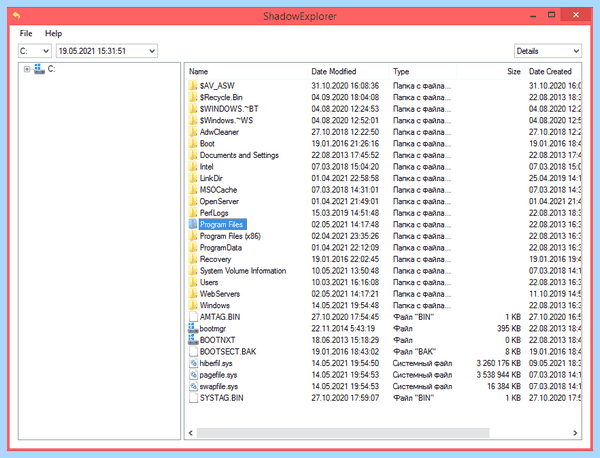The image size is (600, 458).
Task: Click the Intel folder icon
Action: [193, 166]
